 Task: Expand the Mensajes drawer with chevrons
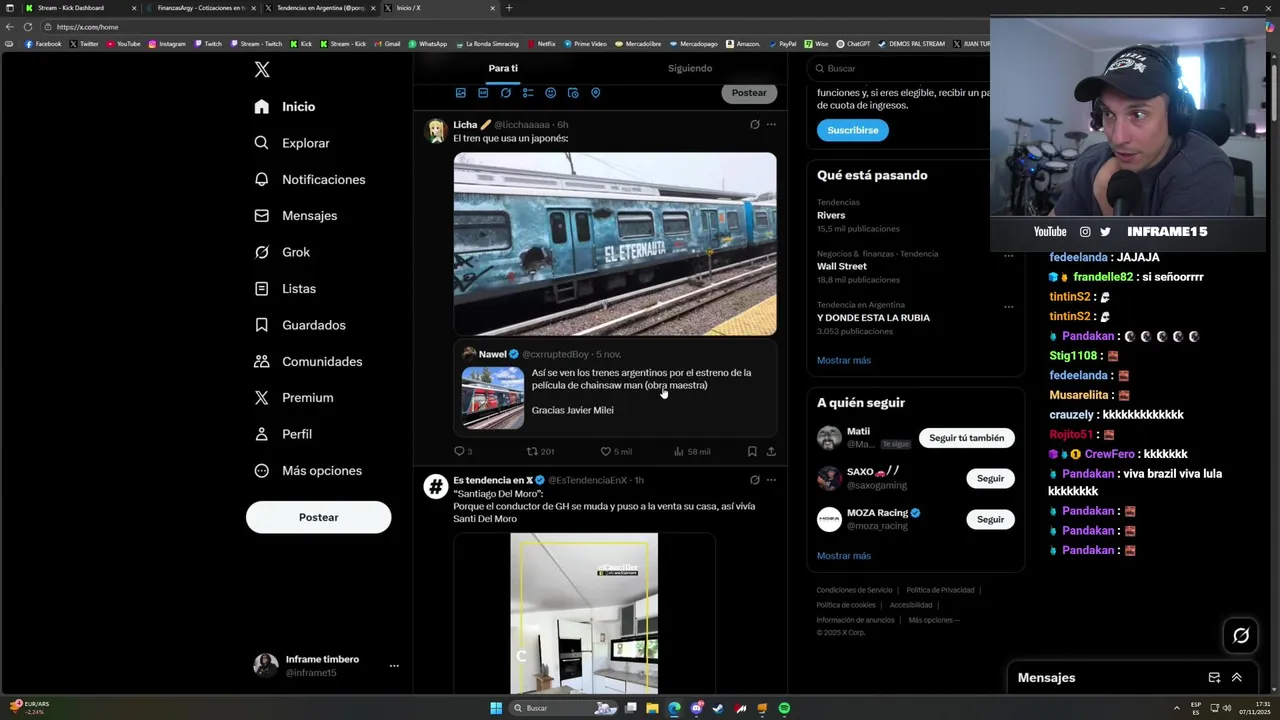click(x=1237, y=677)
